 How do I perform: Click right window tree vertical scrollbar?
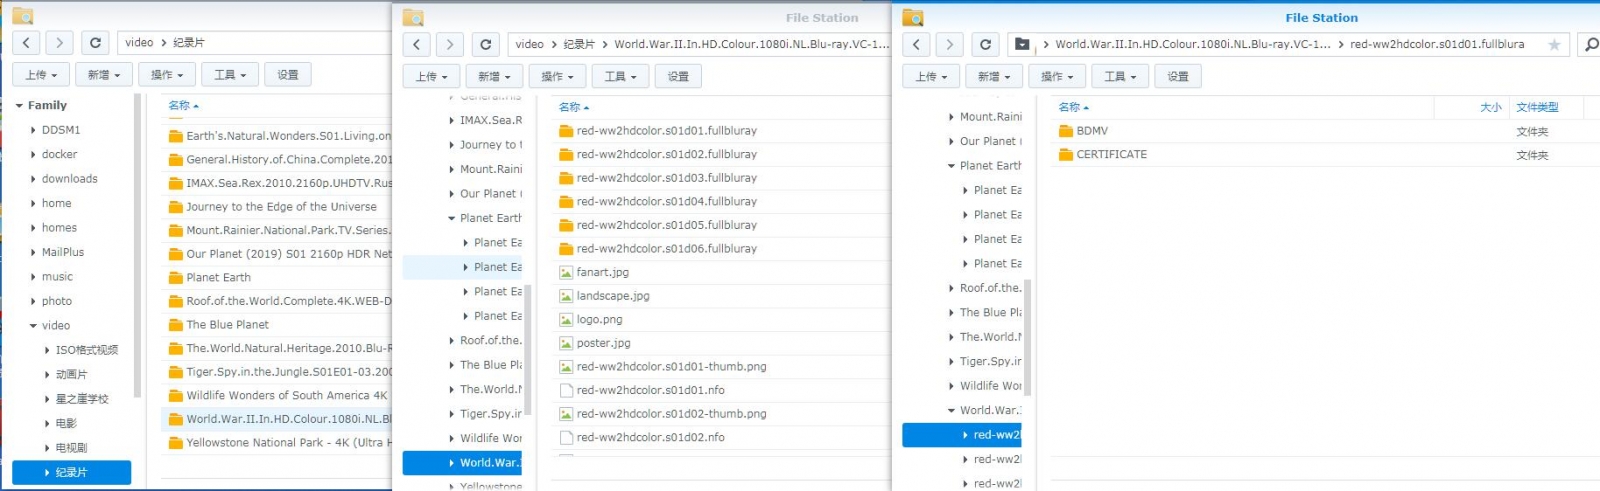[x=1027, y=338]
